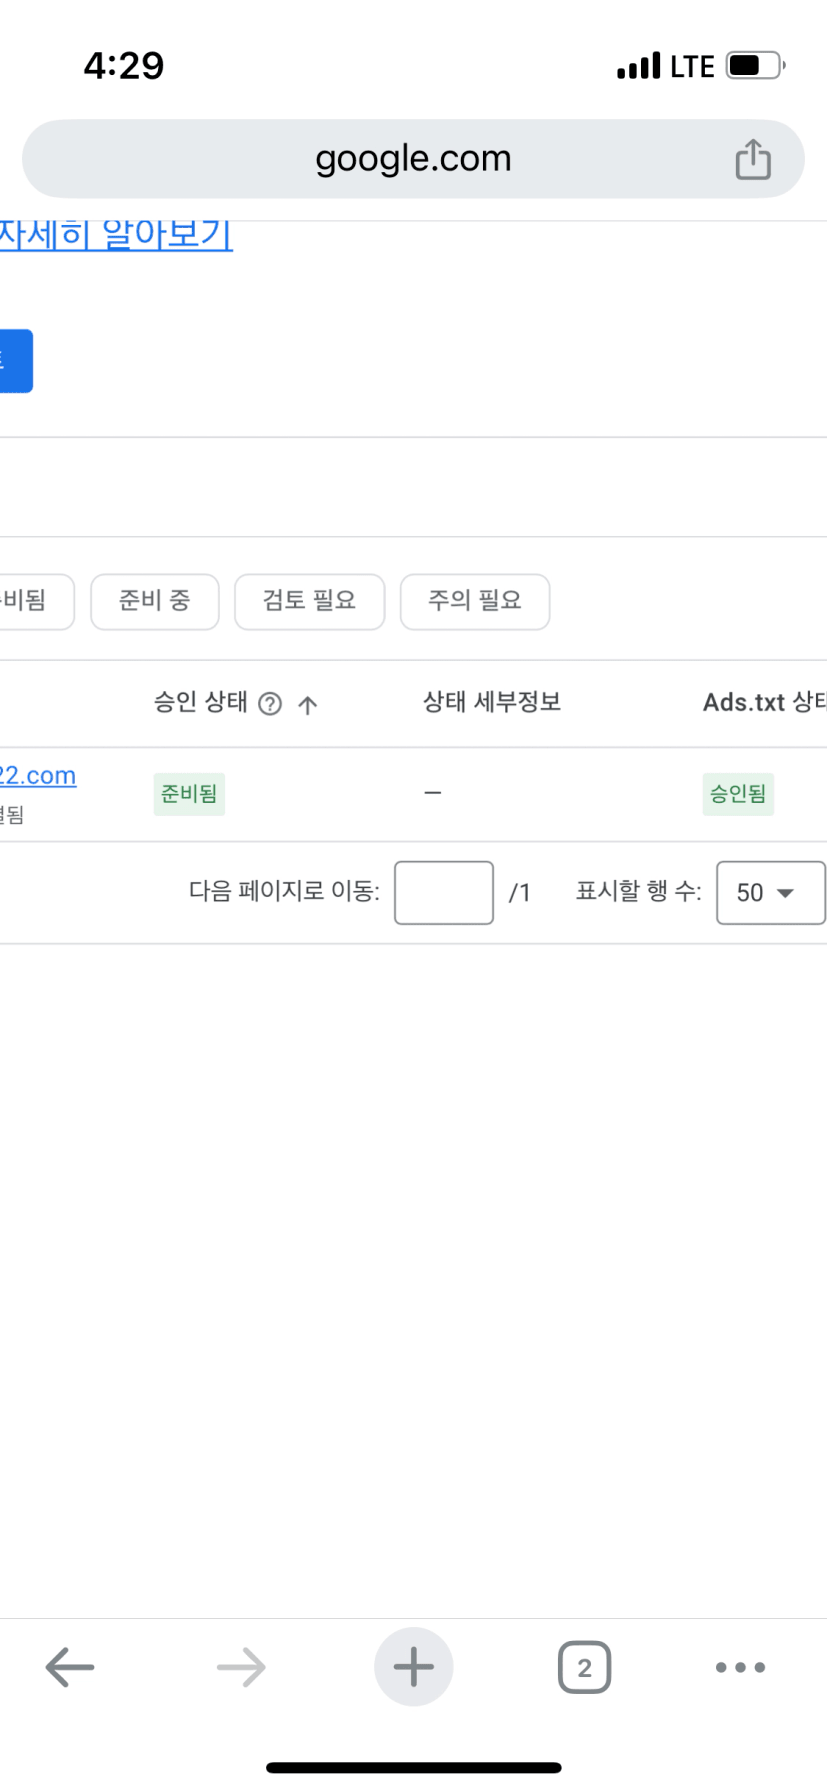Click the 상태 세부정보 column header
Viewport: 827px width, 1791px height.
492,702
